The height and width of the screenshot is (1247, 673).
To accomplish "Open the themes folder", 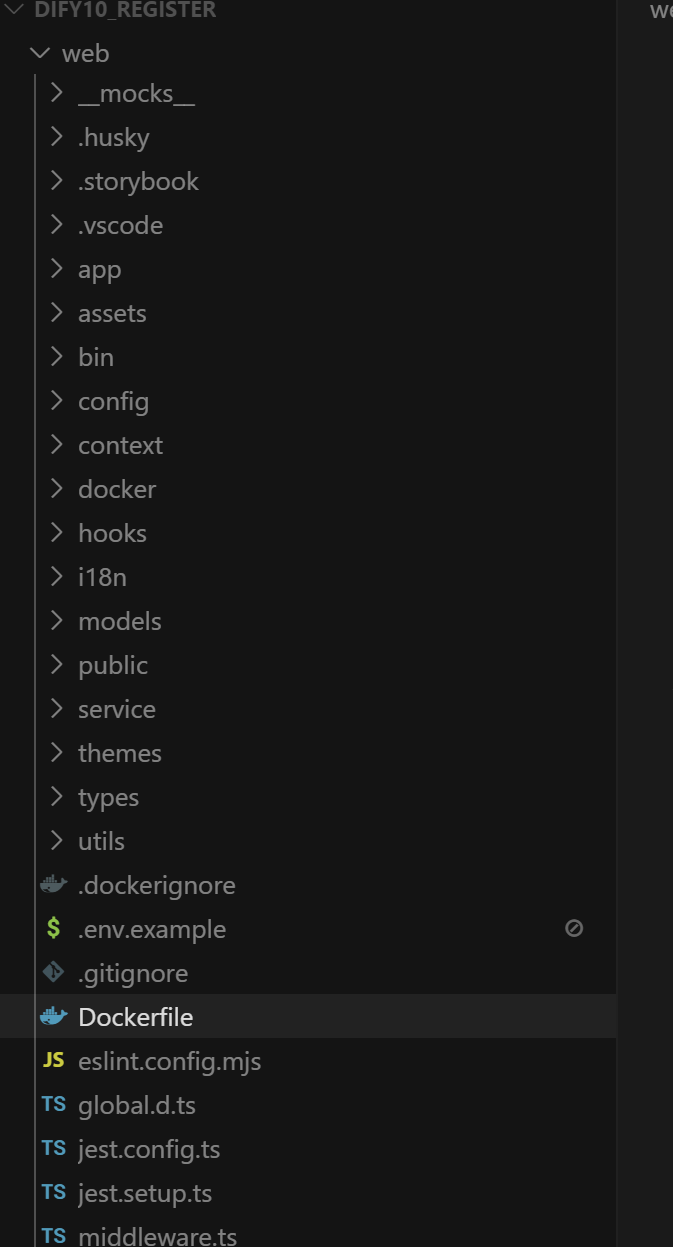I will (x=308, y=753).
